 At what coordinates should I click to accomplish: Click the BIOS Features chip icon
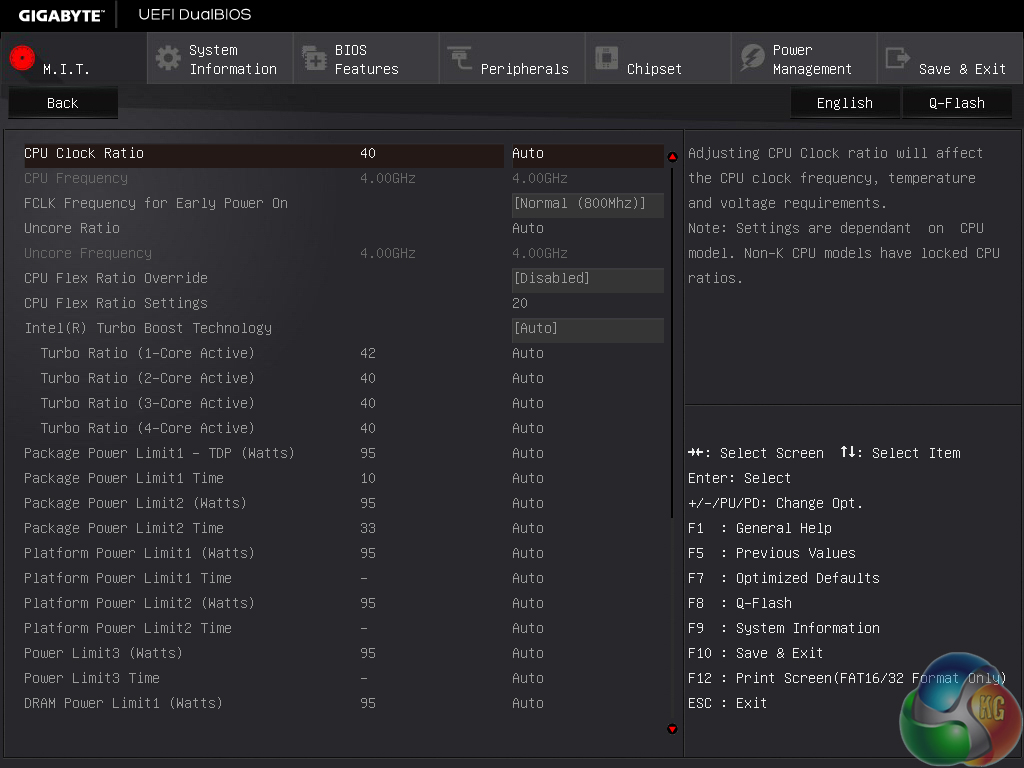314,58
